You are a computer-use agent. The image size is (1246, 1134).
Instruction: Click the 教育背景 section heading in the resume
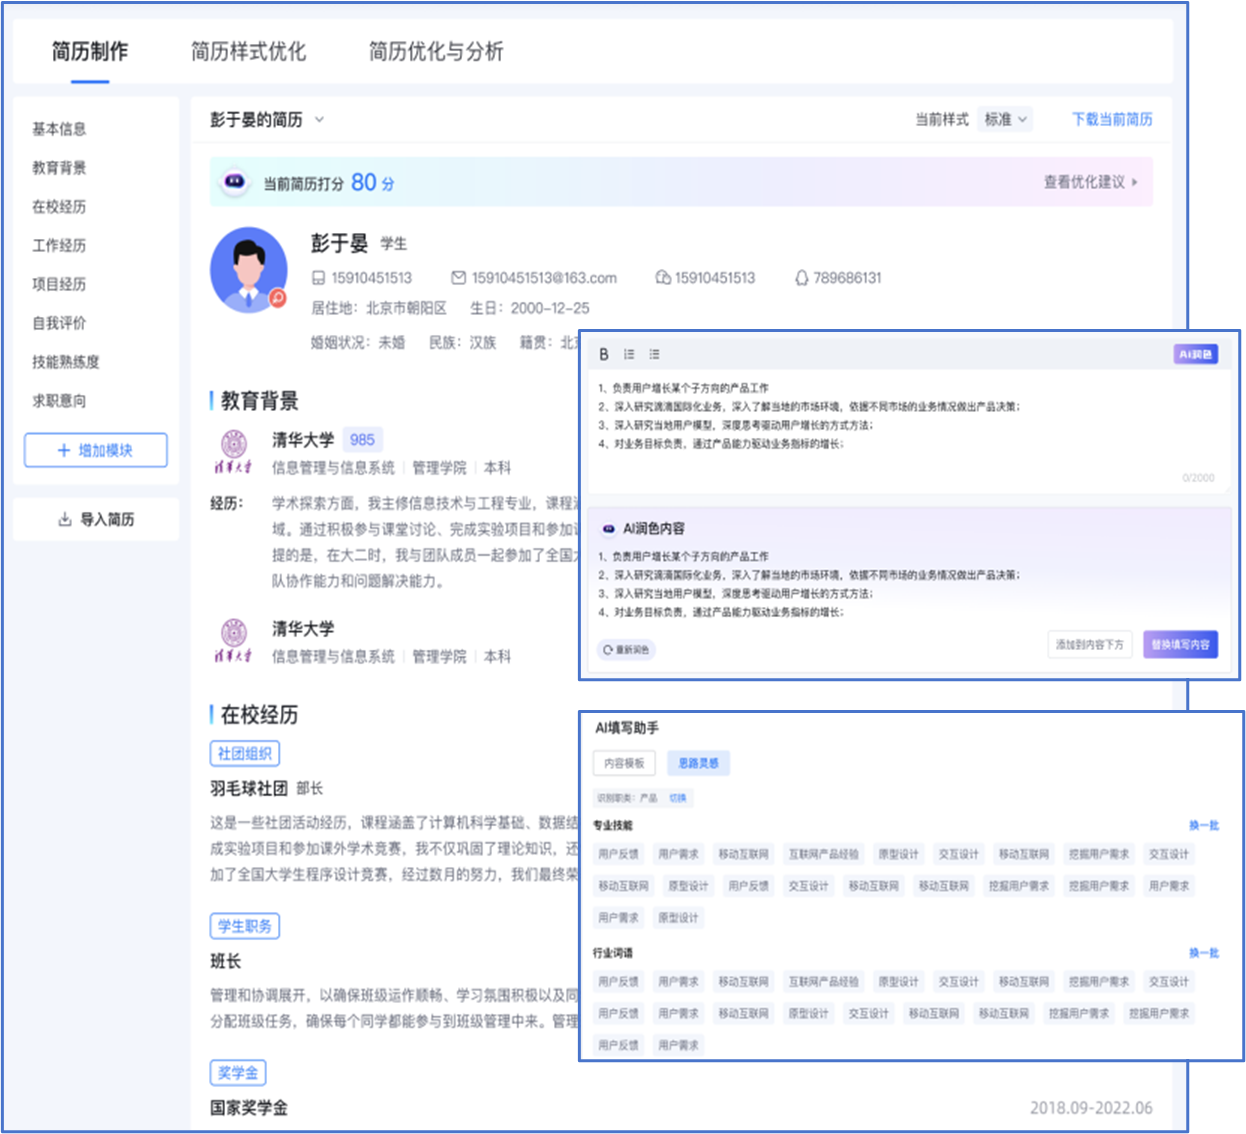(260, 401)
